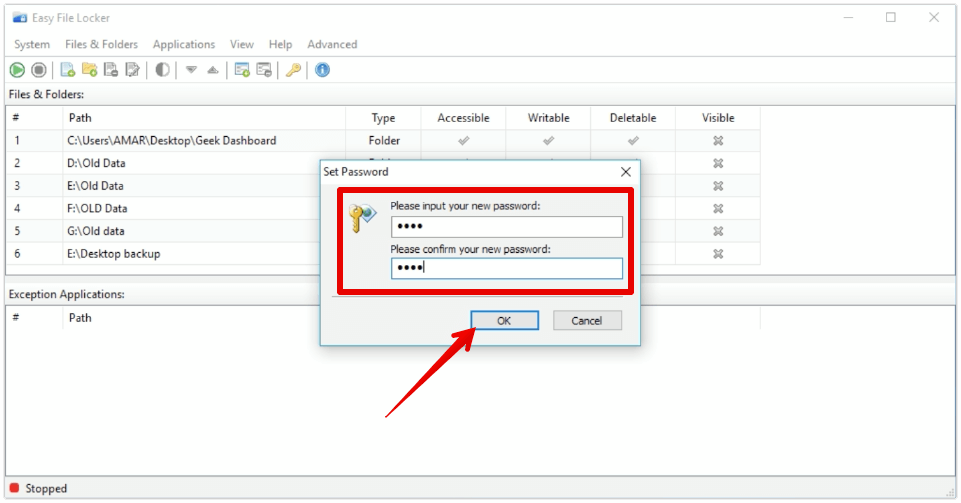Click the green Start Protection toolbar icon

pyautogui.click(x=17, y=70)
